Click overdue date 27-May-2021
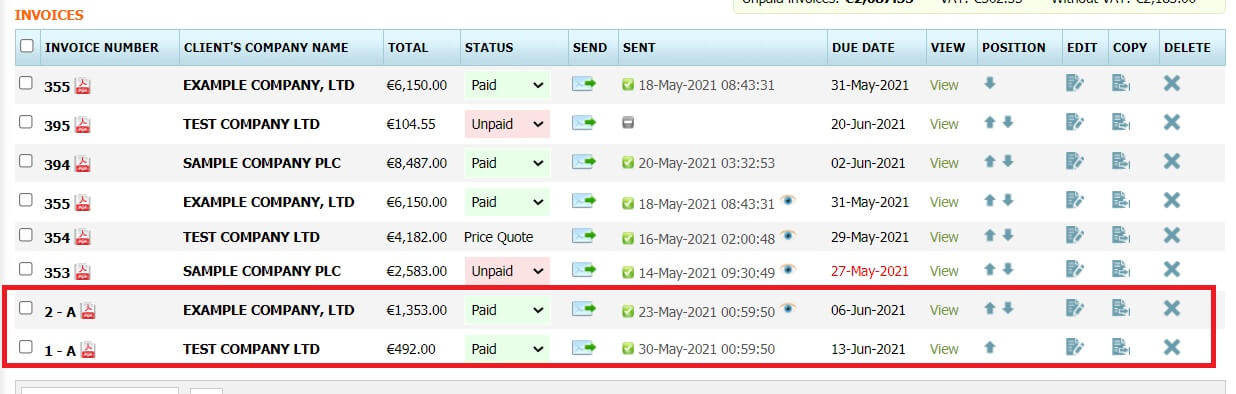The height and width of the screenshot is (394, 1236). tap(870, 271)
